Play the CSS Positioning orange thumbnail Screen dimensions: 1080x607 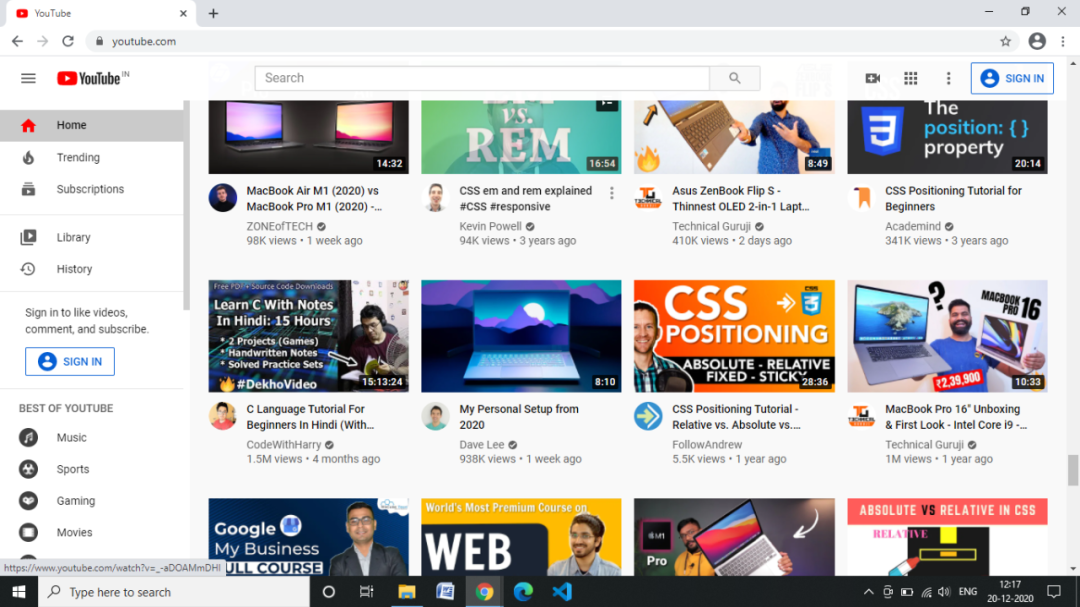click(734, 336)
